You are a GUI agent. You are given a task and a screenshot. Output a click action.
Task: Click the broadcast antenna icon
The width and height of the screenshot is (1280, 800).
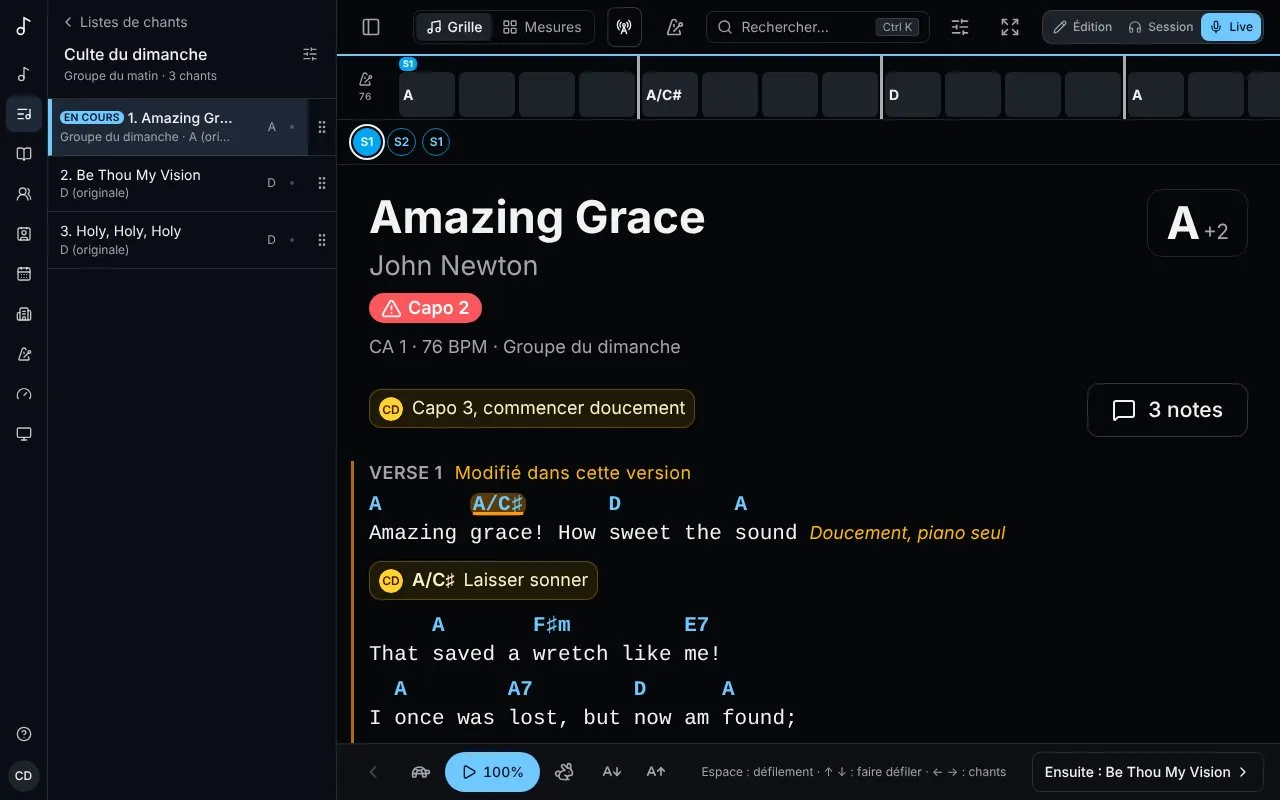[624, 27]
